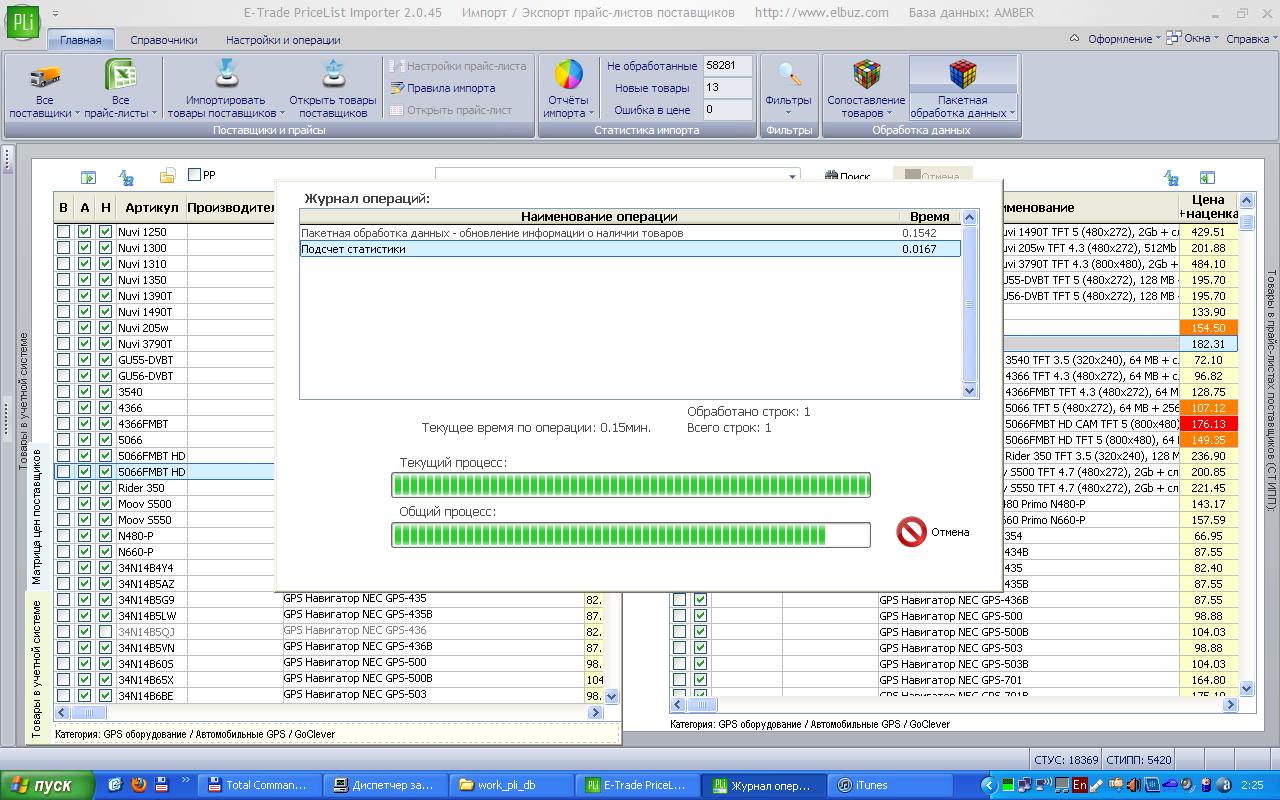Click the binoculars 'Поиск' search button
Screen dimensions: 1280x800
tap(847, 177)
